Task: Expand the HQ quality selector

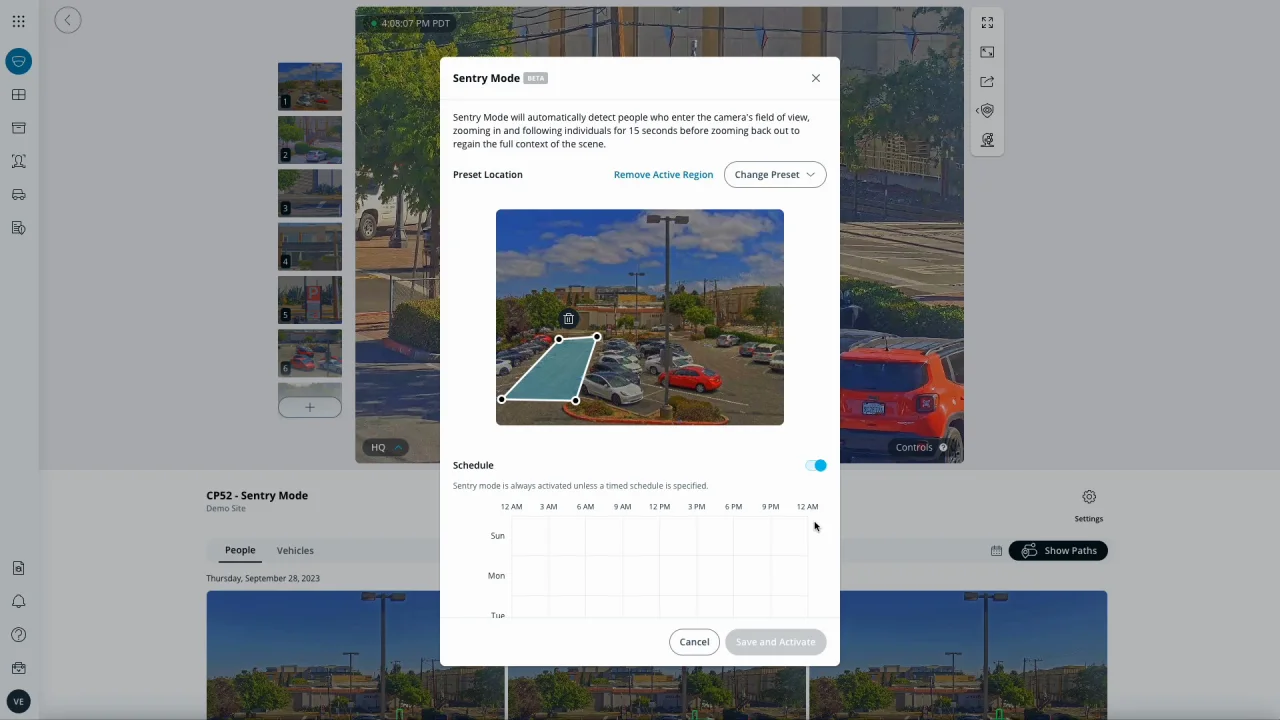Action: [385, 448]
